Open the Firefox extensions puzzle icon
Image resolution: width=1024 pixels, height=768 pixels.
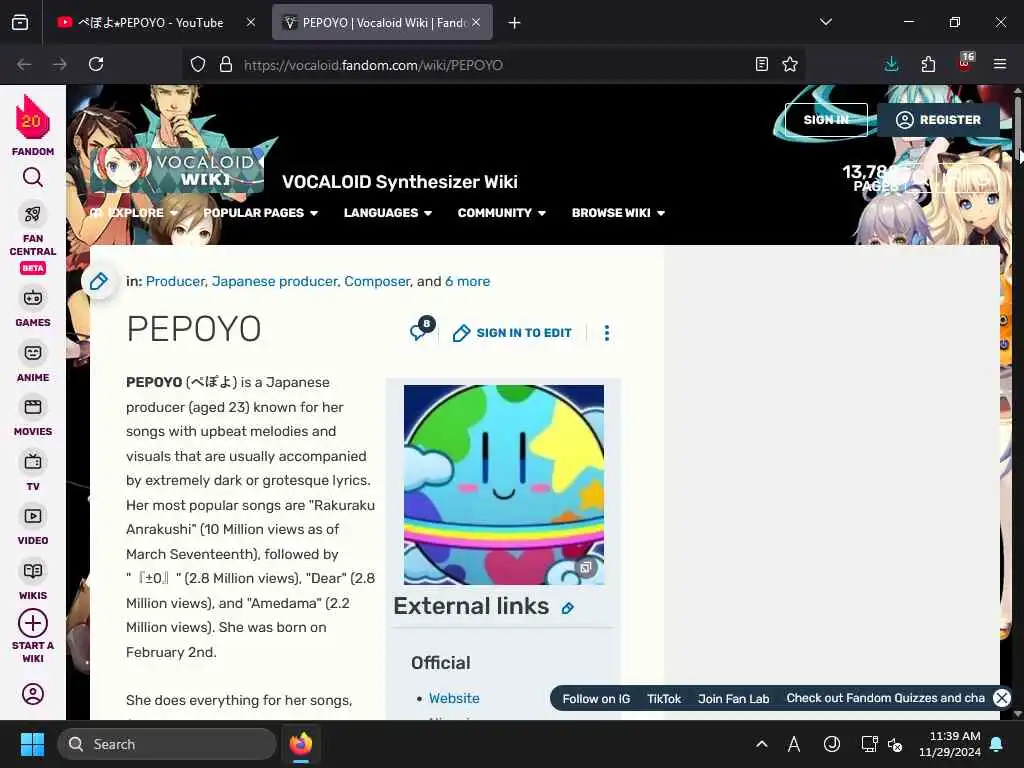pyautogui.click(x=928, y=64)
